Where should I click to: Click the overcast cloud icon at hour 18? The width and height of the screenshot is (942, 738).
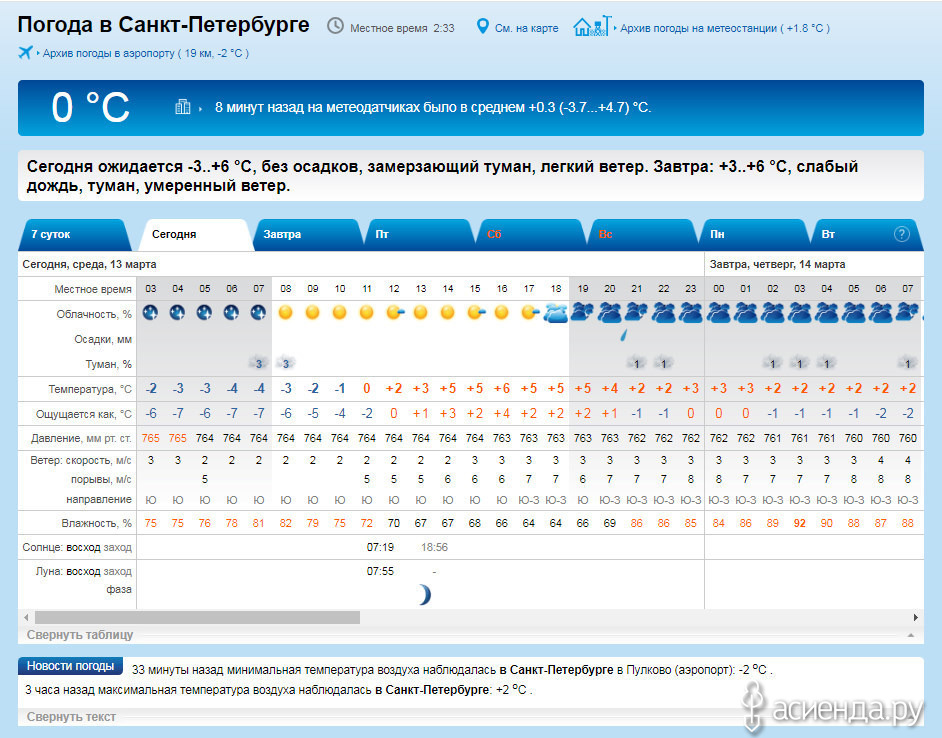click(x=556, y=313)
